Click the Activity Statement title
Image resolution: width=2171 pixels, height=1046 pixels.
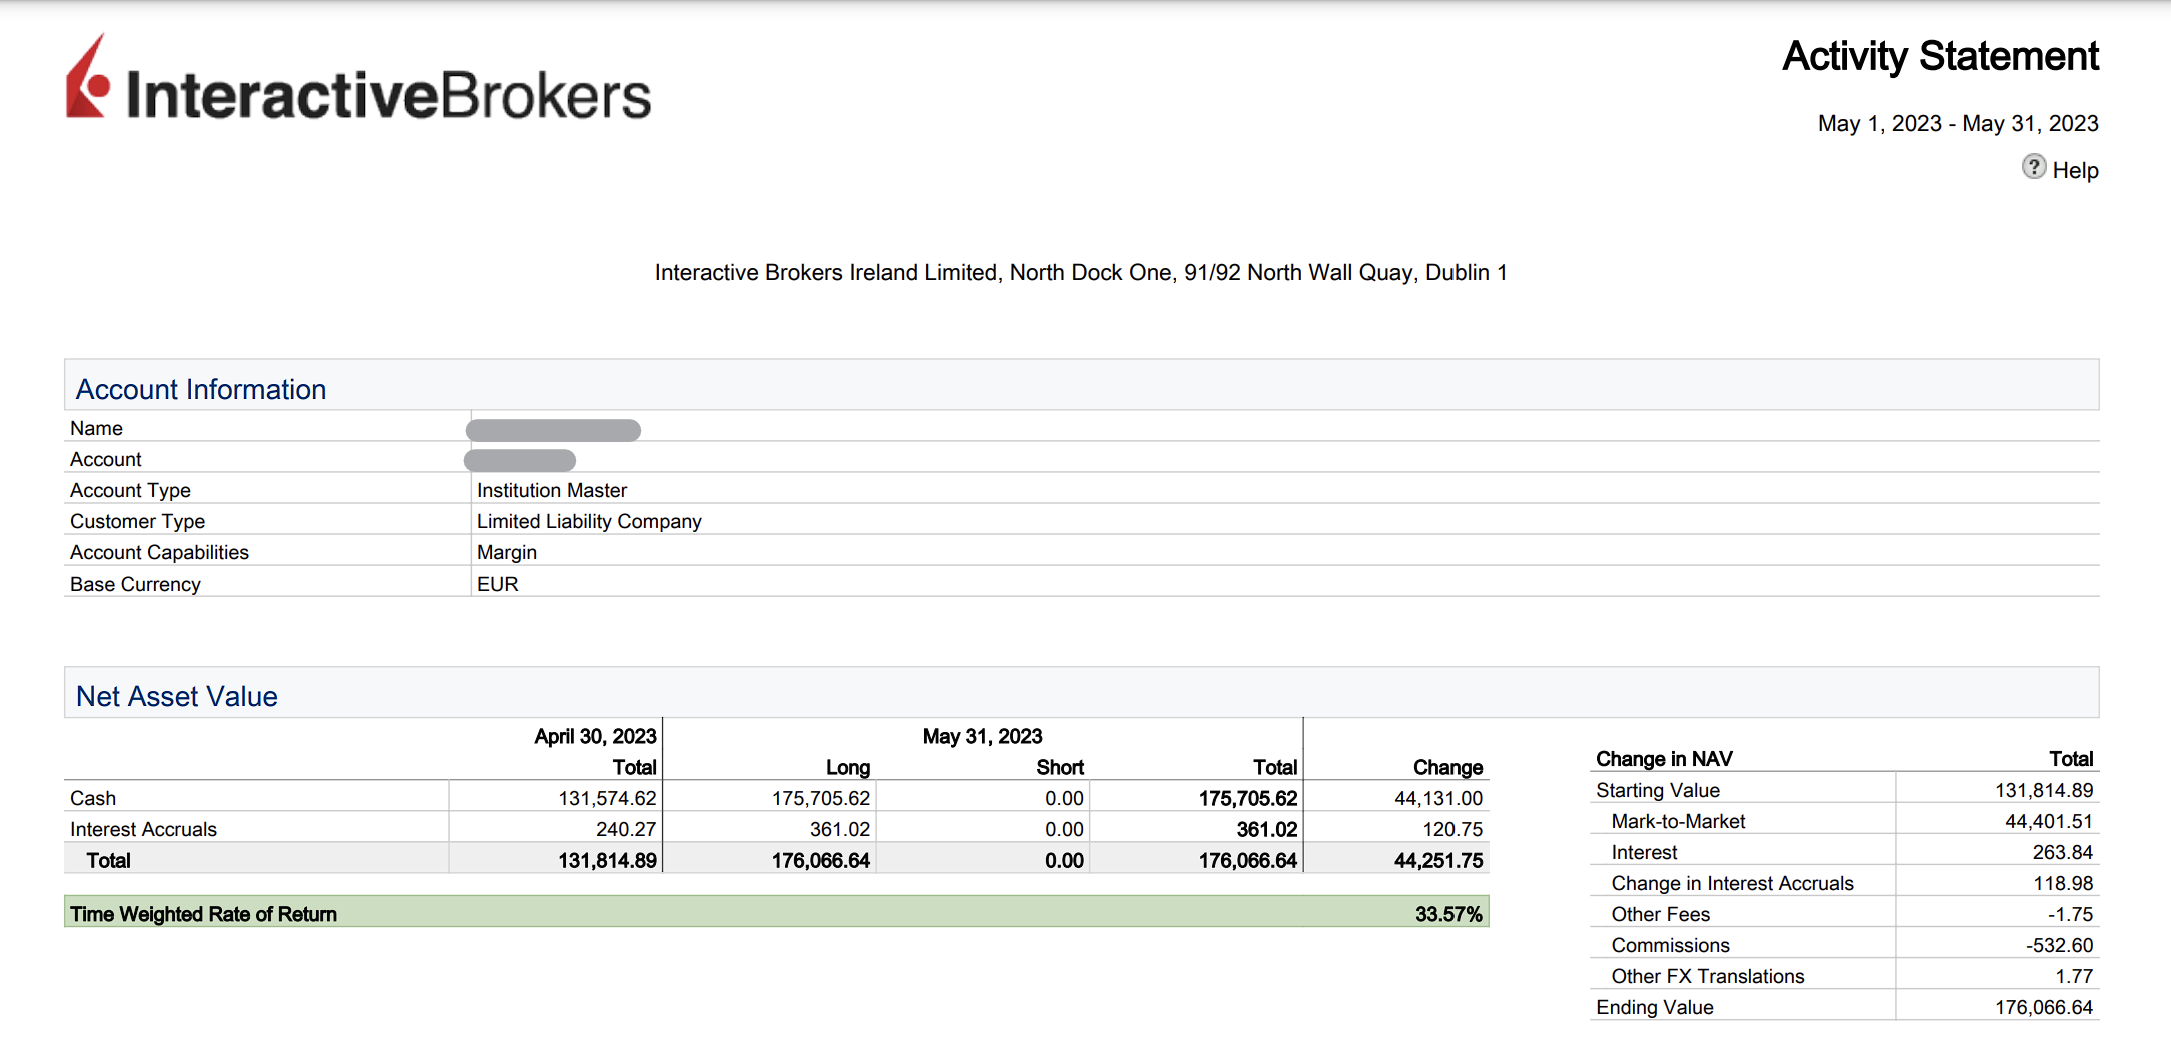click(x=1939, y=57)
